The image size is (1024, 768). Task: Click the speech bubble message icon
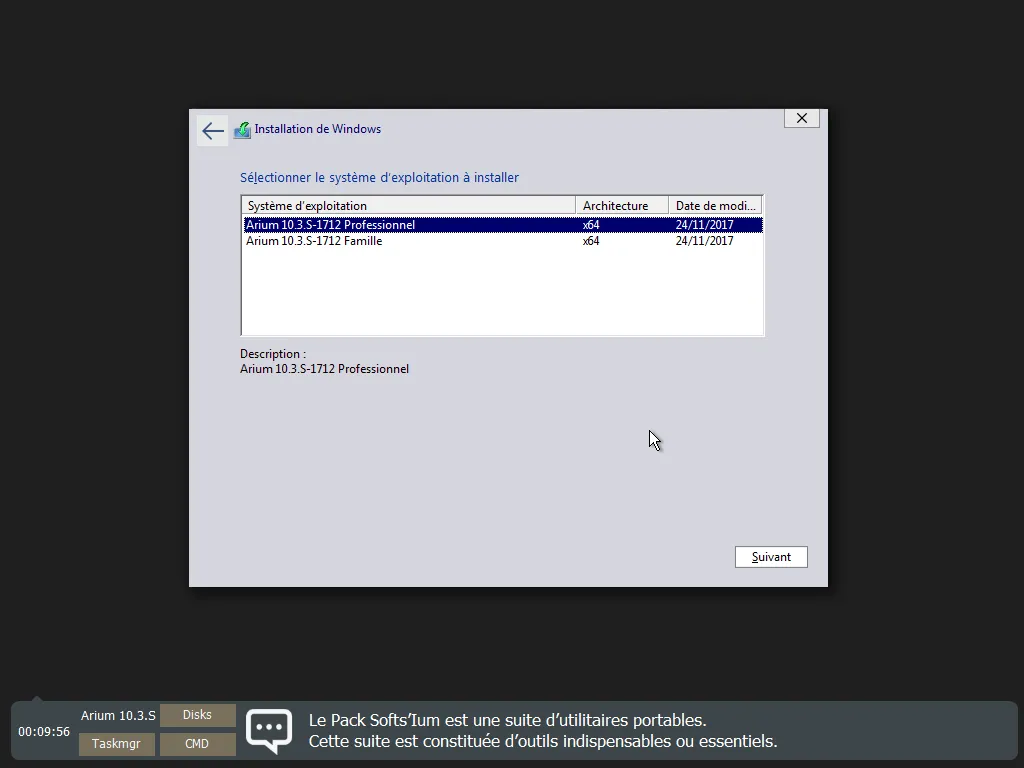(269, 731)
